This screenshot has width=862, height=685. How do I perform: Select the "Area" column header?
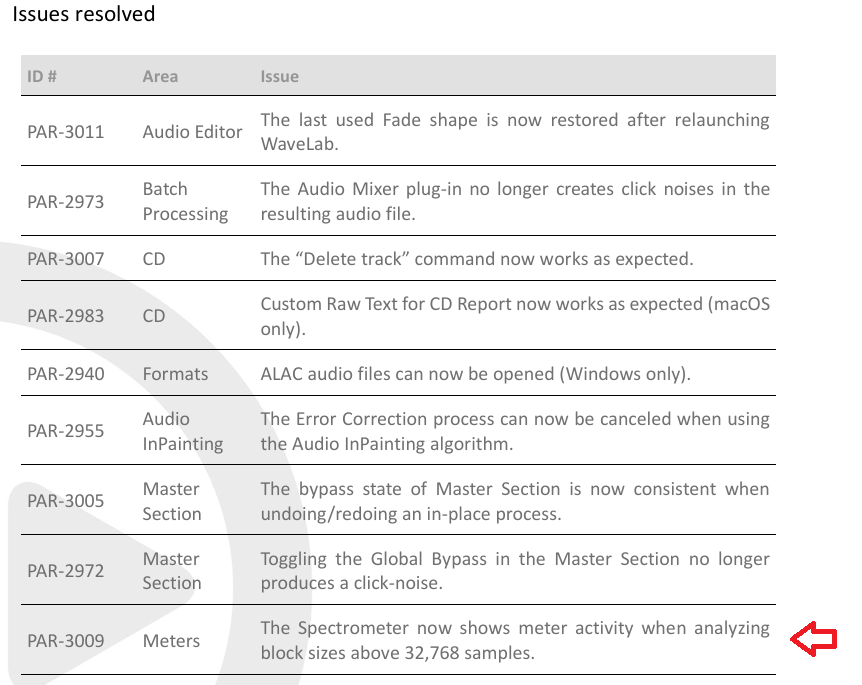(x=160, y=76)
